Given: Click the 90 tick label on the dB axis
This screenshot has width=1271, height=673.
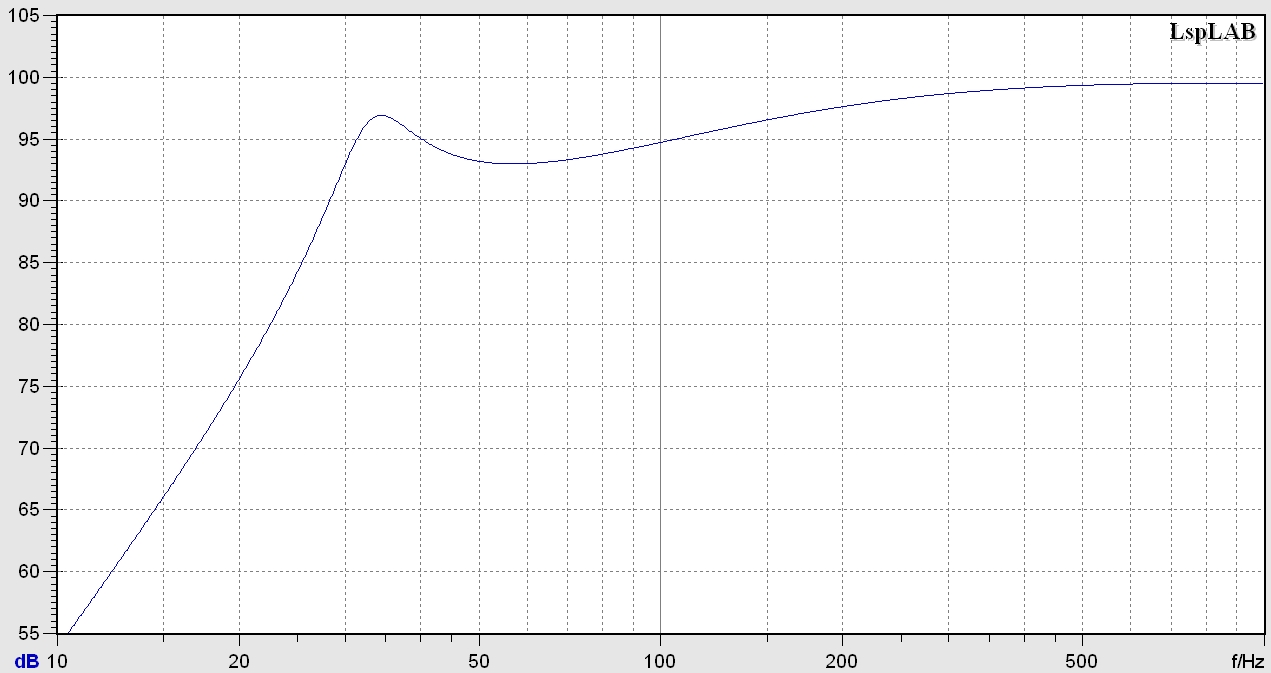Looking at the screenshot, I should pyautogui.click(x=30, y=201).
